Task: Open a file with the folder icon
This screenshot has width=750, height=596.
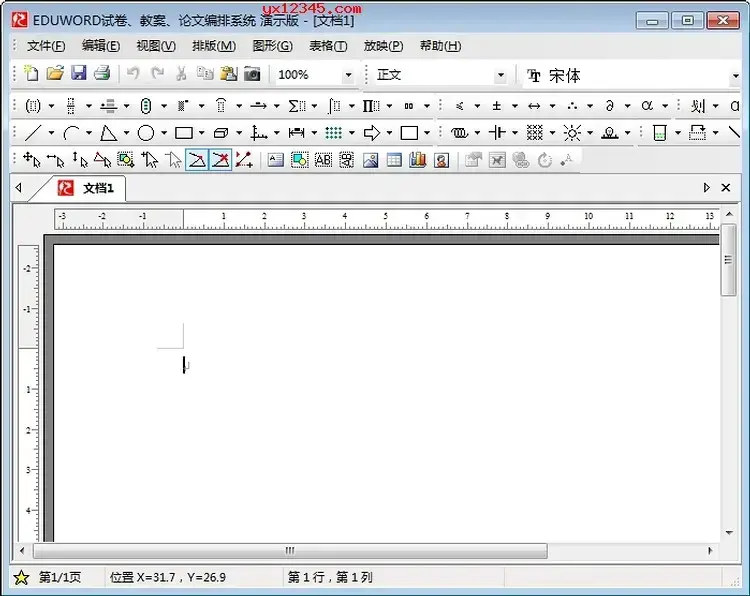Action: click(55, 74)
